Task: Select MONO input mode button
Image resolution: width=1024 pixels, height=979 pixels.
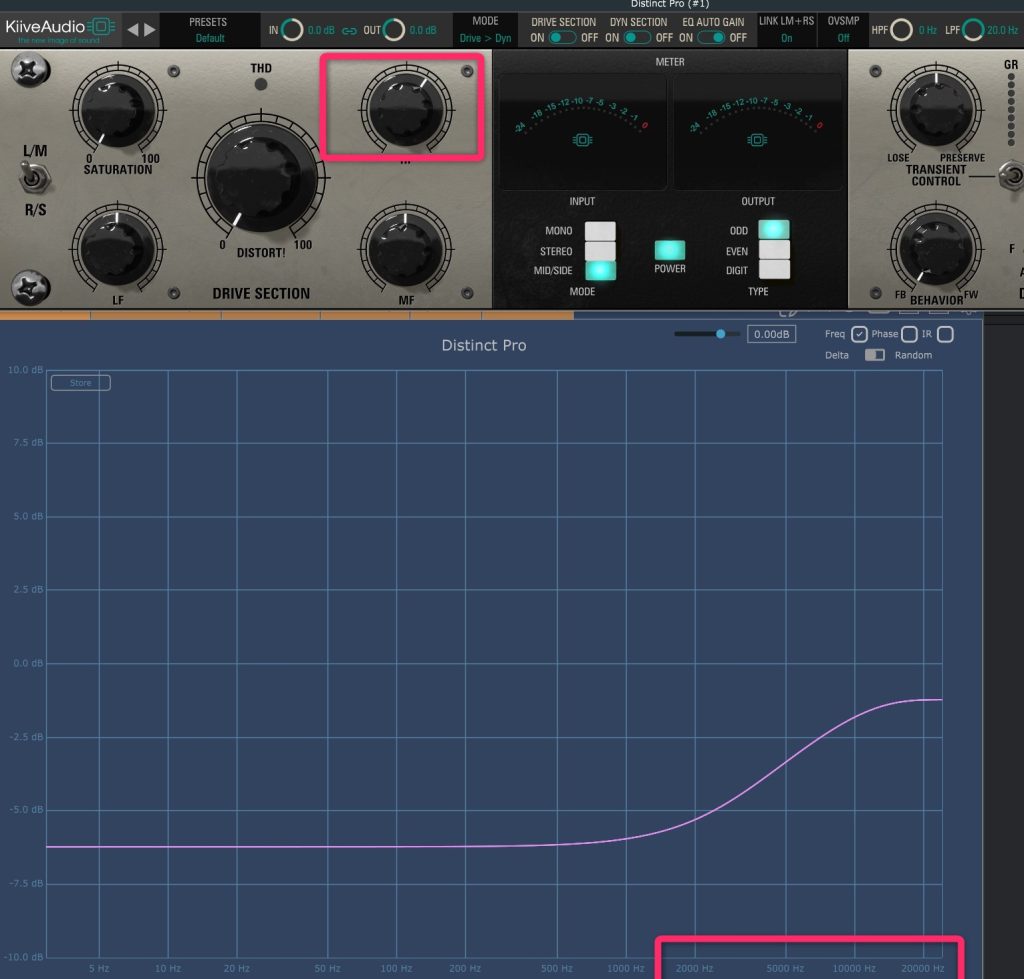Action: click(600, 231)
